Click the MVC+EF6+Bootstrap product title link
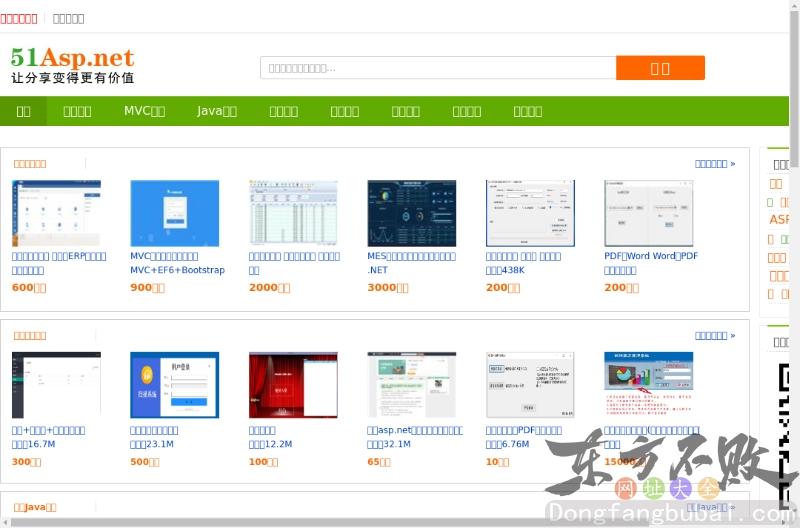800x528 pixels. [x=177, y=263]
